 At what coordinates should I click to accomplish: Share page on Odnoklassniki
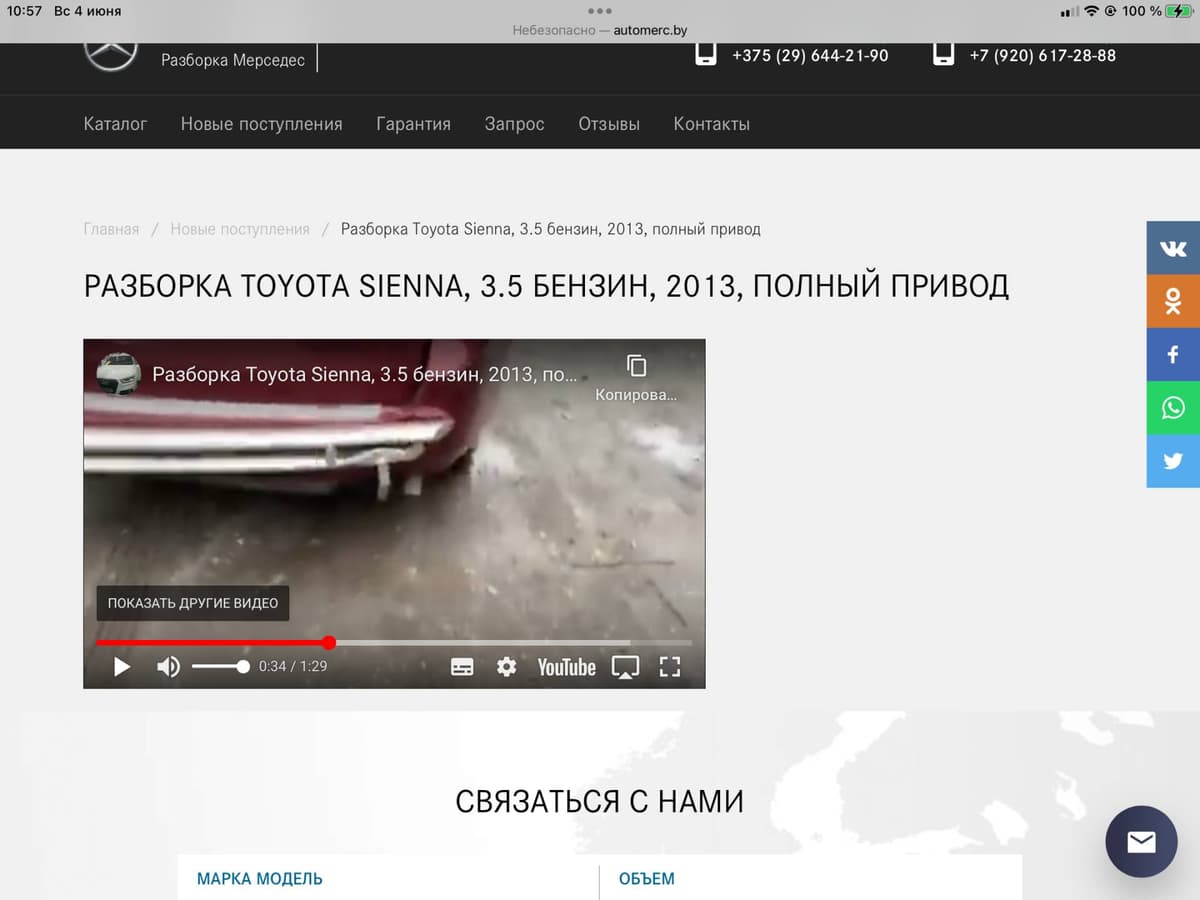point(1173,301)
